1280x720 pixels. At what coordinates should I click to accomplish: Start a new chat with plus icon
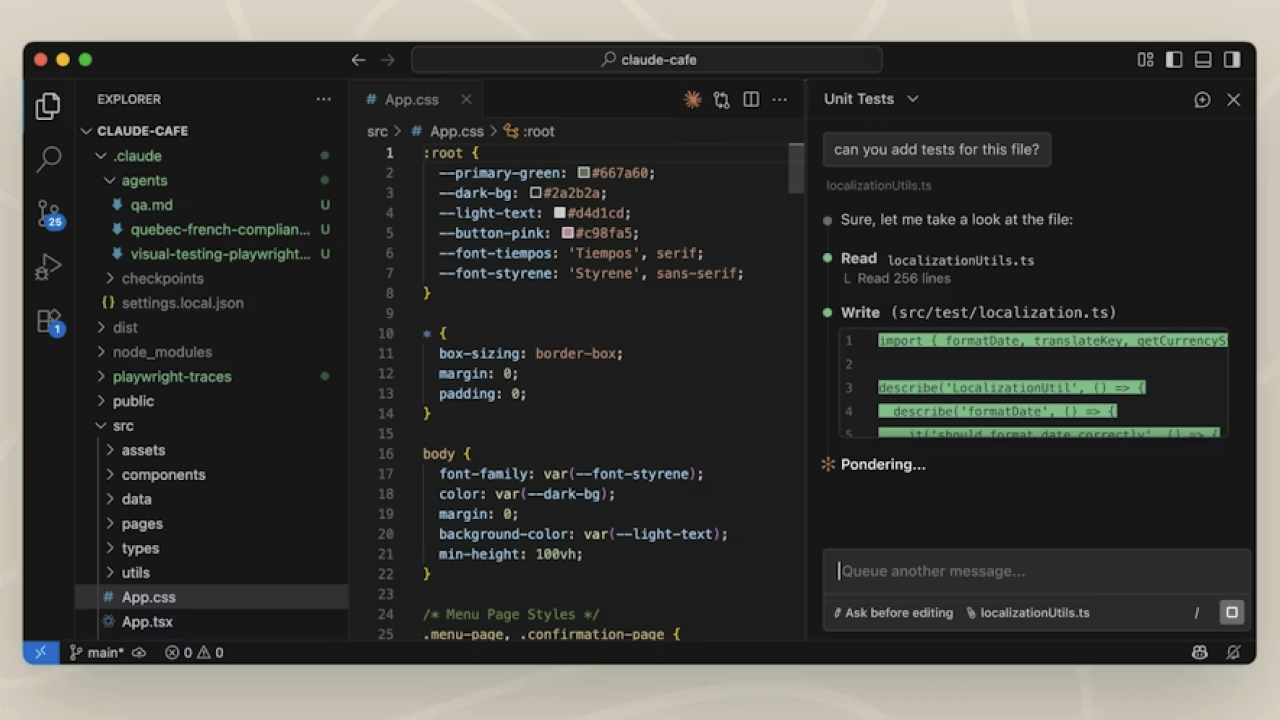click(x=1202, y=99)
